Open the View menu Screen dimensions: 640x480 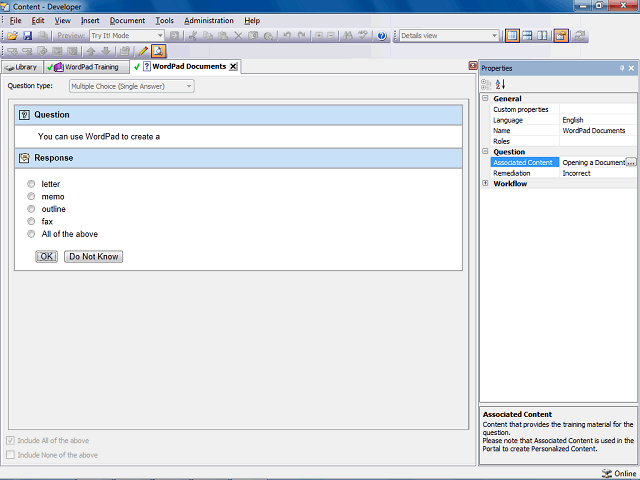[x=62, y=20]
